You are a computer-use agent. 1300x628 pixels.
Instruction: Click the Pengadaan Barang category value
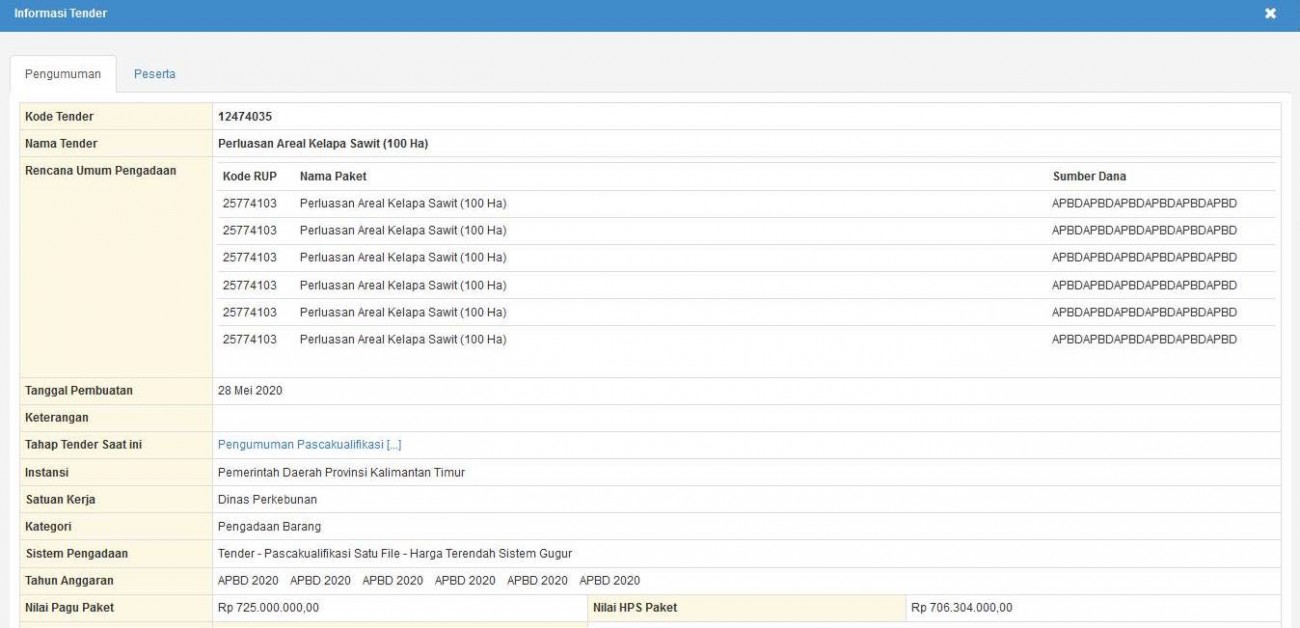pyautogui.click(x=269, y=527)
